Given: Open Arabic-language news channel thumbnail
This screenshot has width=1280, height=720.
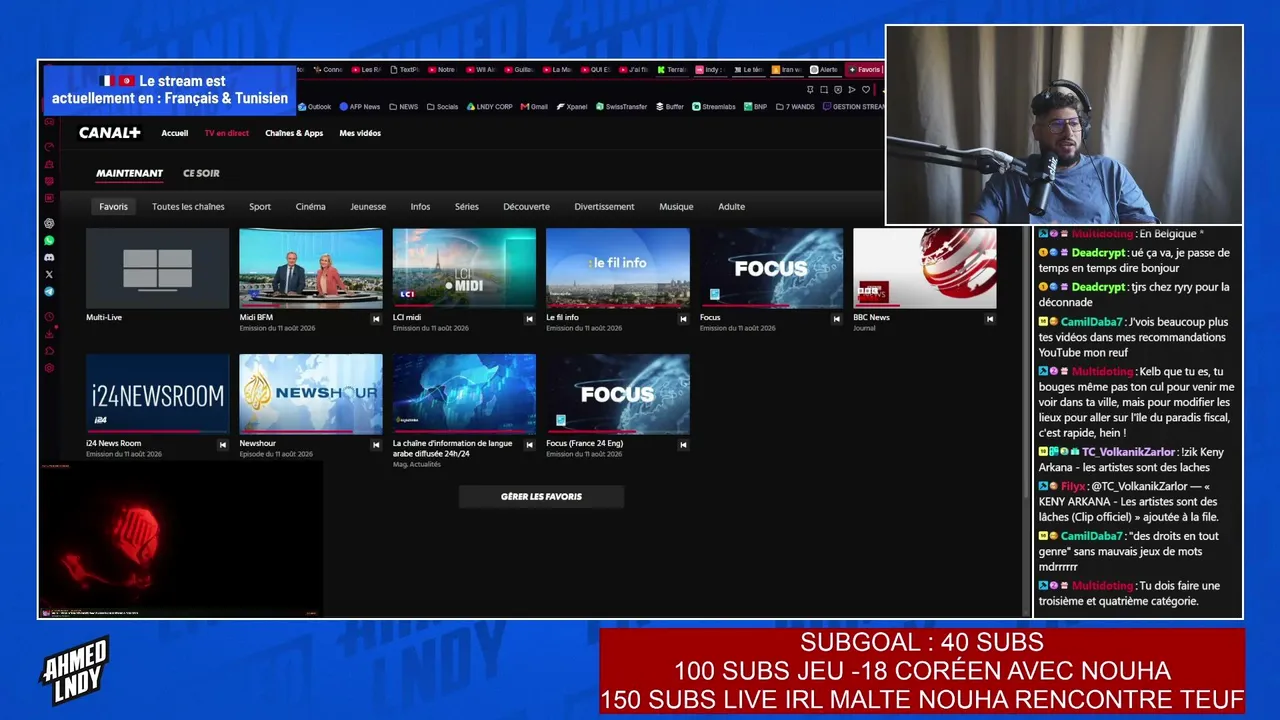Looking at the screenshot, I should pos(464,394).
